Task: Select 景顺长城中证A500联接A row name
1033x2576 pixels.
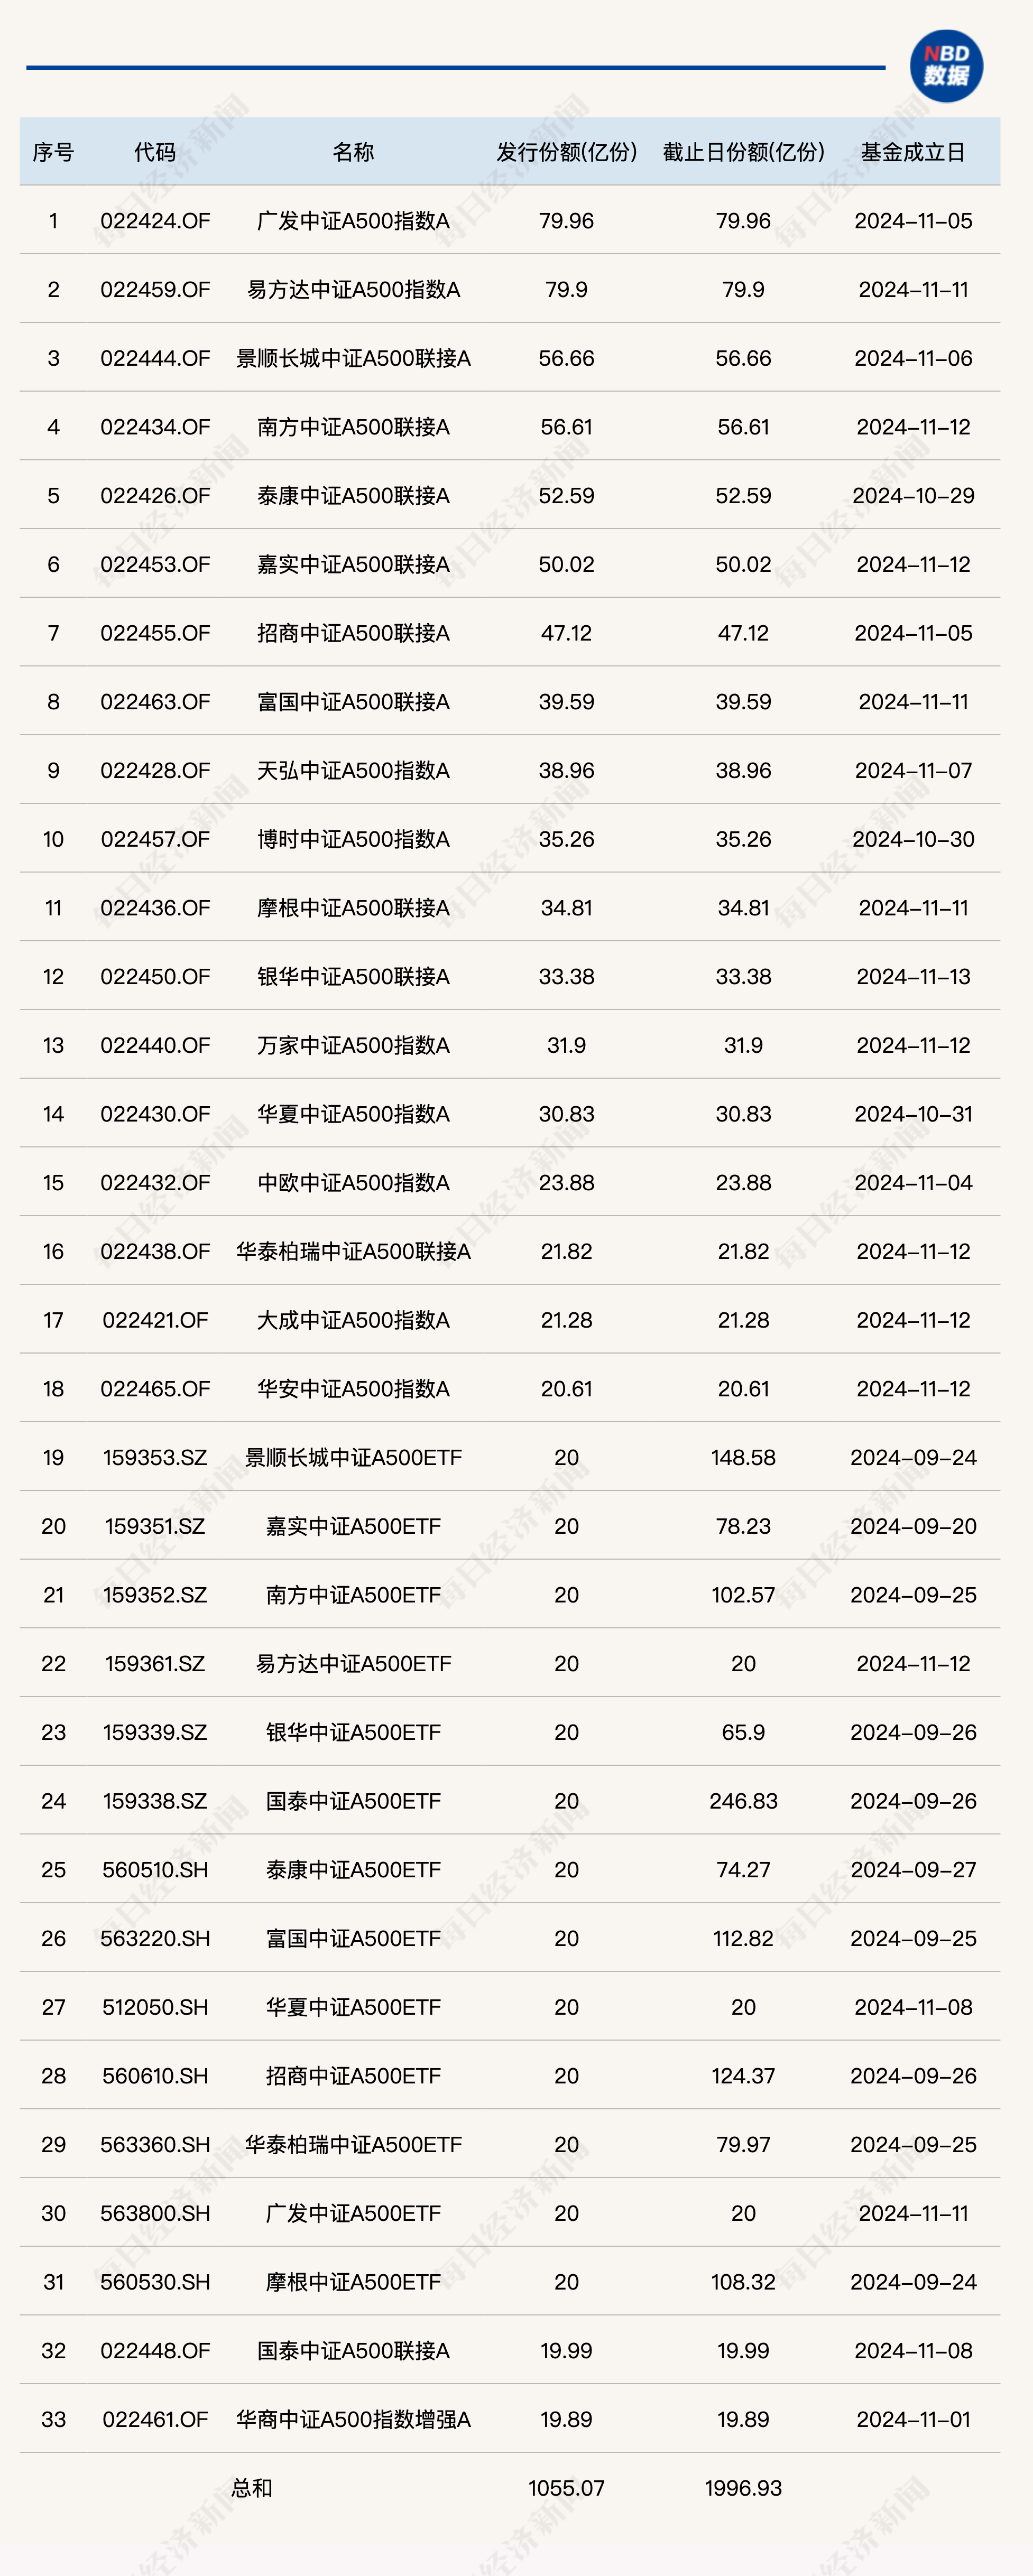Action: click(353, 358)
